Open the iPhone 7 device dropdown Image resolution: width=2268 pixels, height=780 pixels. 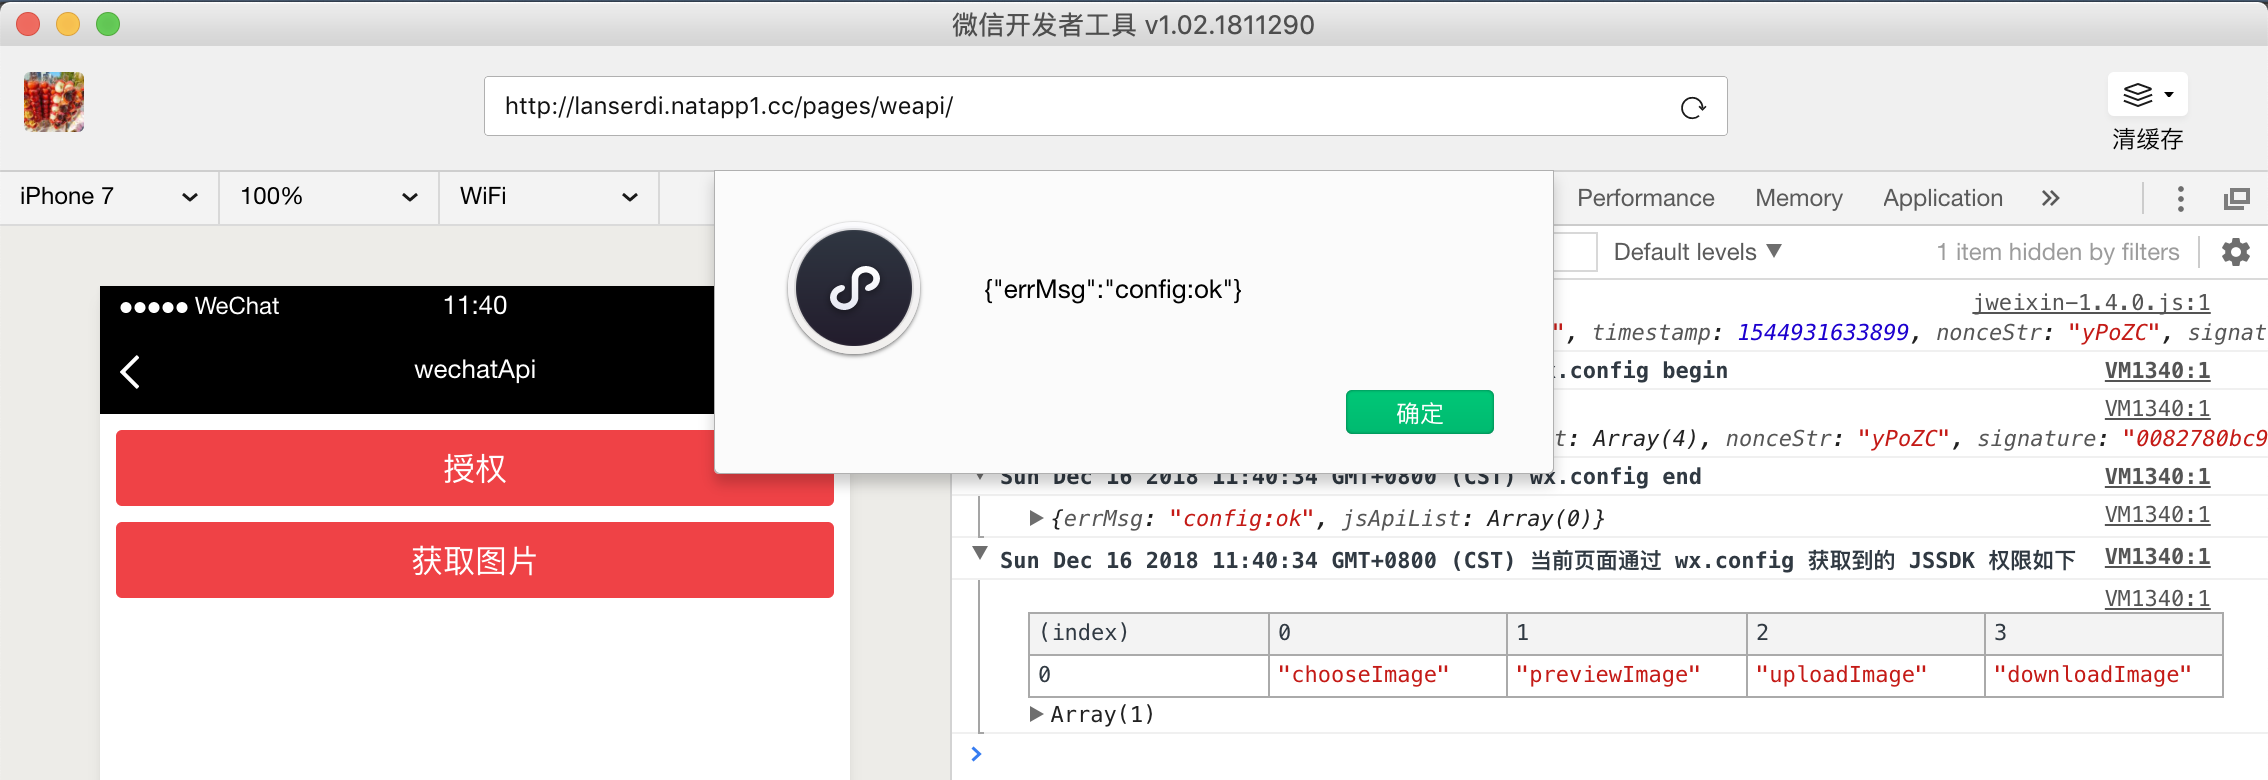pyautogui.click(x=109, y=196)
